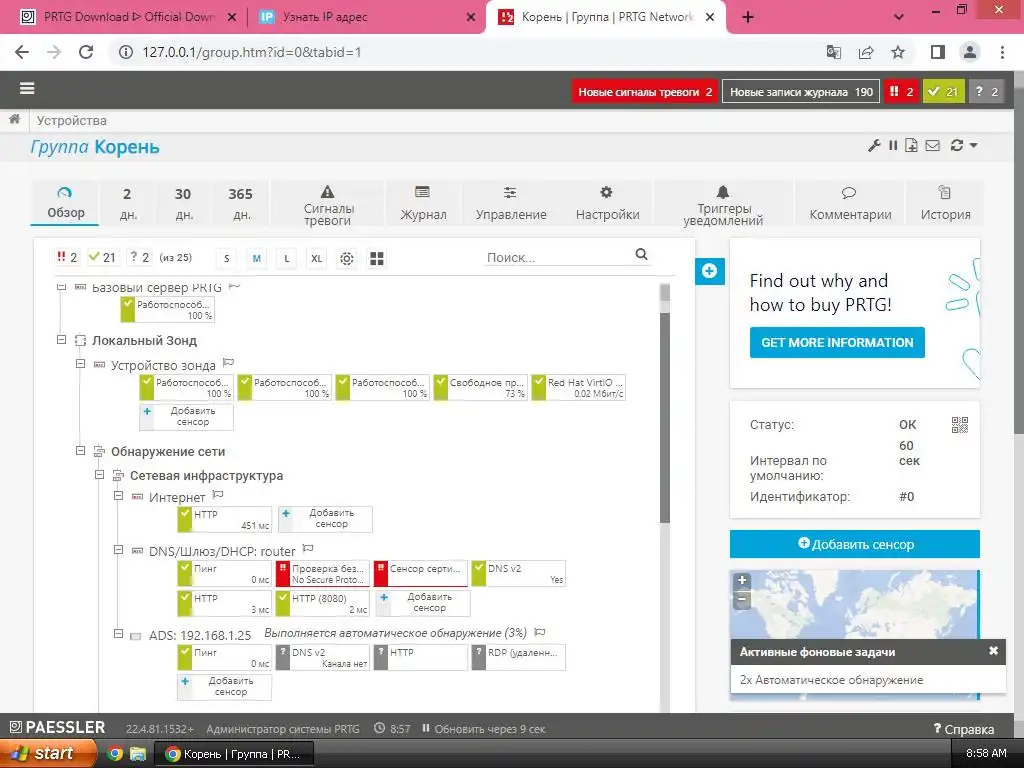Refresh via the circular arrows icon
The image size is (1024, 768).
point(957,145)
